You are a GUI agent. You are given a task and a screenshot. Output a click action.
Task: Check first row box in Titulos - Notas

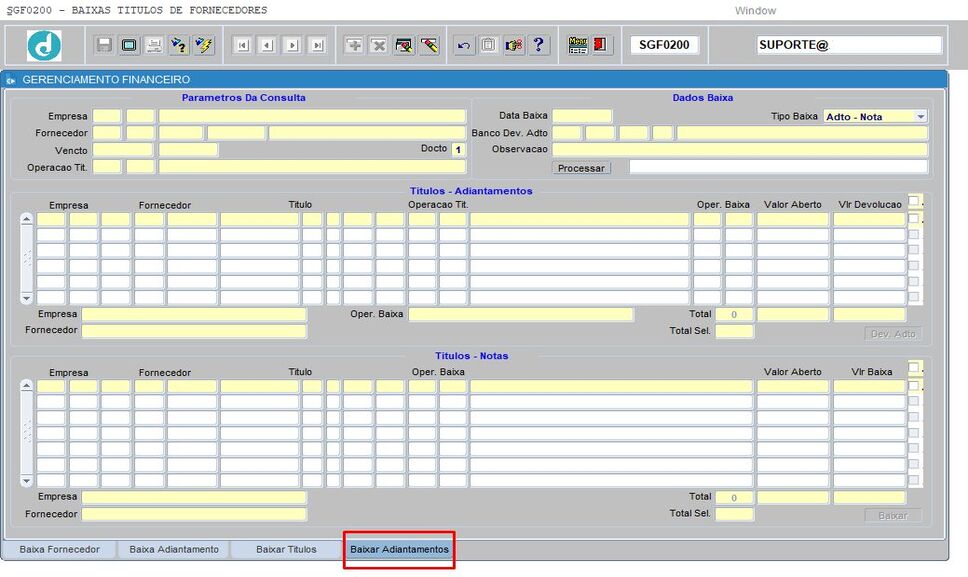point(914,386)
